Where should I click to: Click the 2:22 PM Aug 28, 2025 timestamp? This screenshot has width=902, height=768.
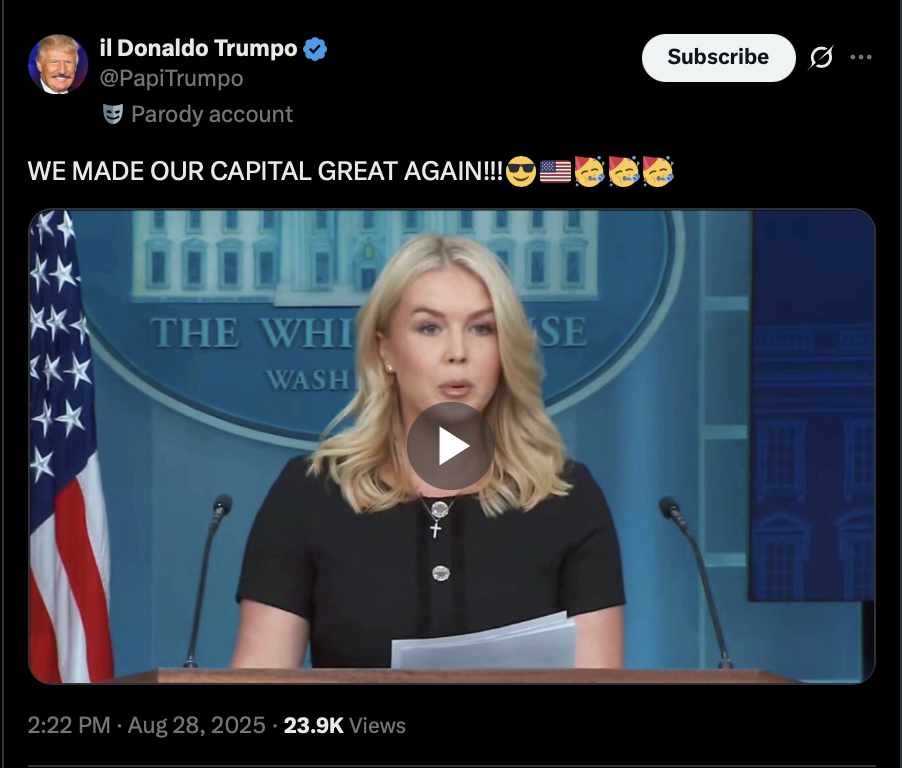point(147,725)
